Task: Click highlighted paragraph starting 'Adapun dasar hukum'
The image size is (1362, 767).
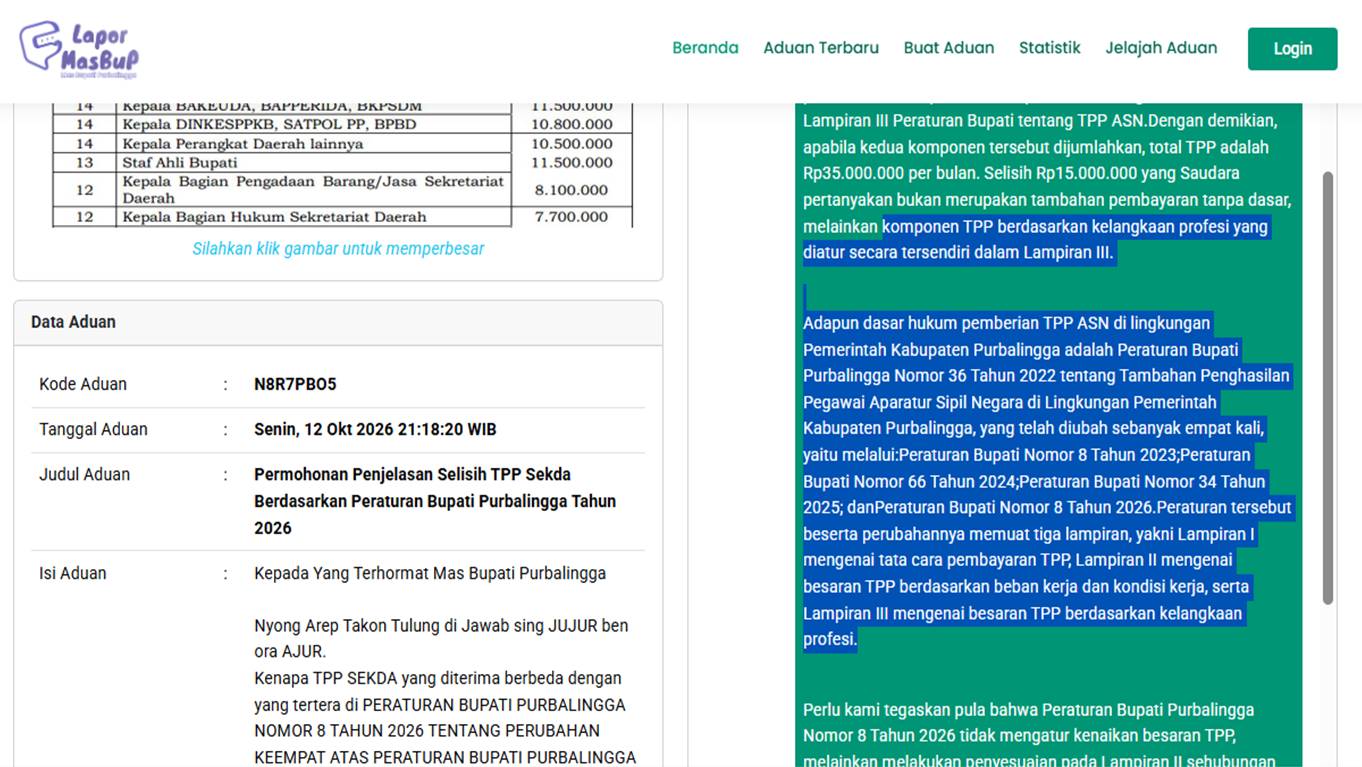Action: click(1047, 481)
